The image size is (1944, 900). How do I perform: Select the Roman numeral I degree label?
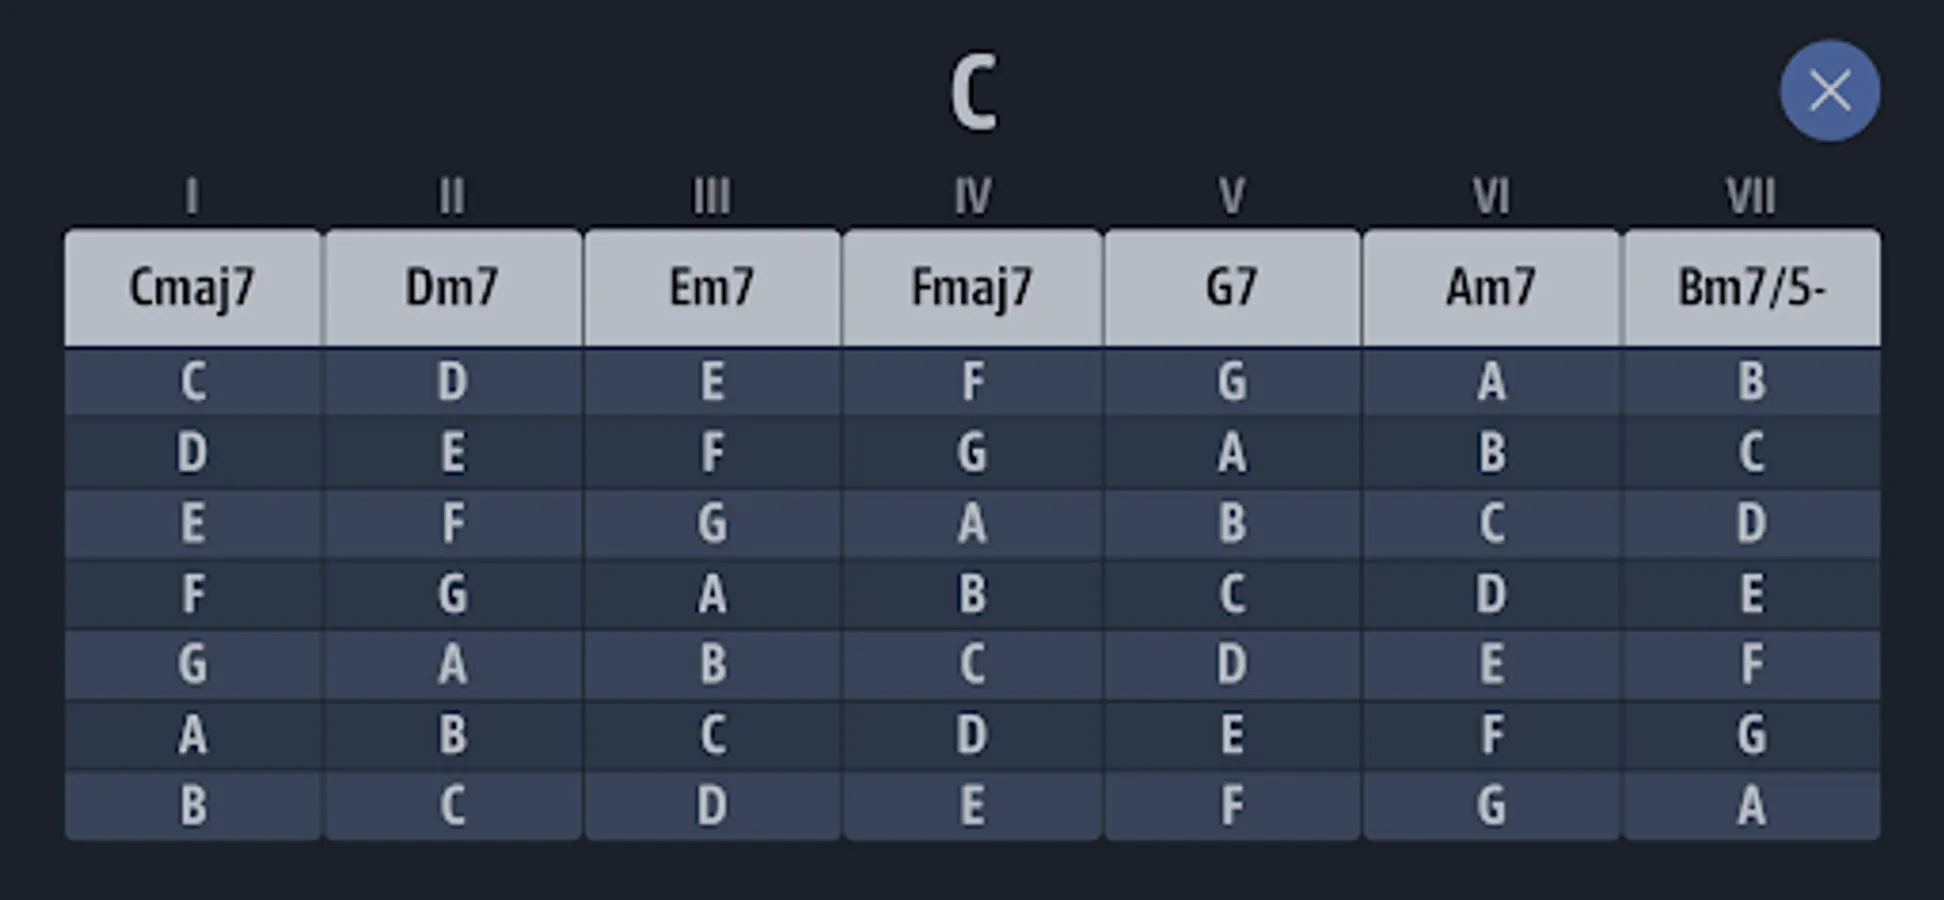click(192, 196)
